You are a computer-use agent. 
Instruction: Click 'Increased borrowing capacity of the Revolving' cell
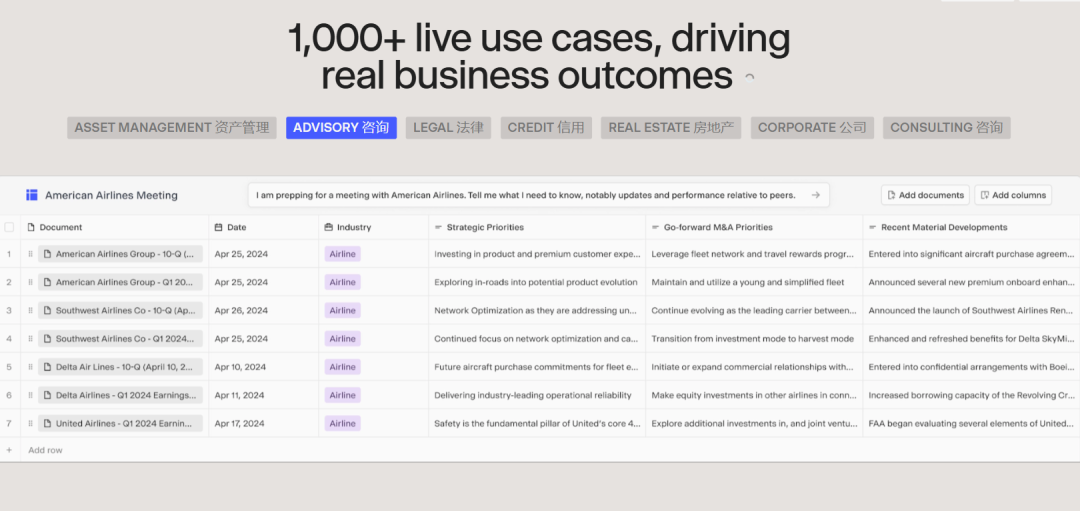971,395
